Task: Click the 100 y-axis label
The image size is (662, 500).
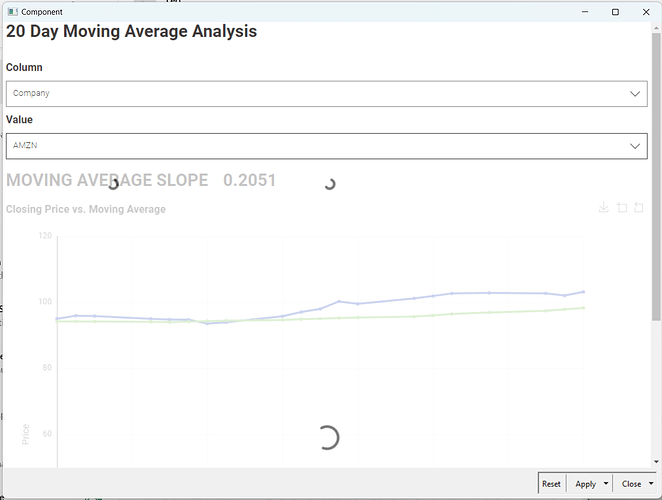Action: tap(45, 302)
